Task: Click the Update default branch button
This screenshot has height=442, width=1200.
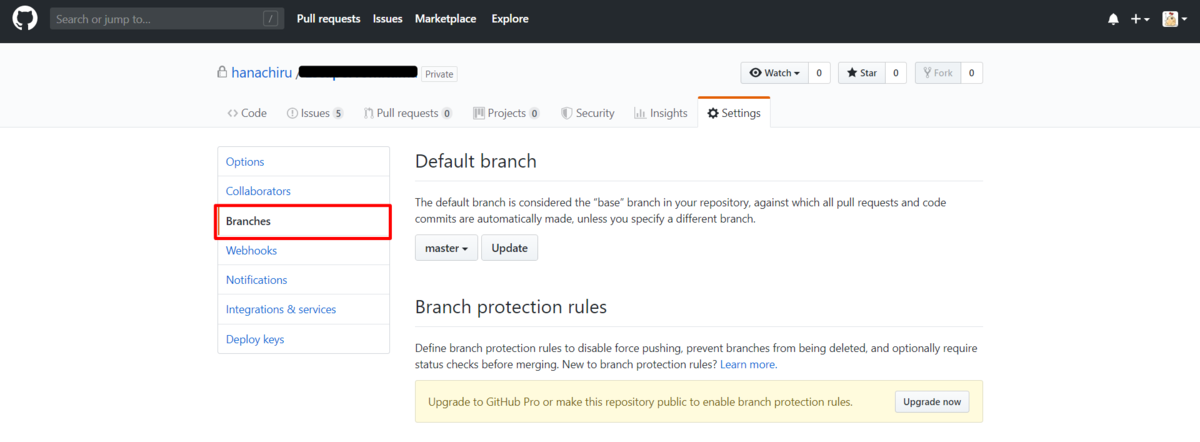Action: click(510, 248)
